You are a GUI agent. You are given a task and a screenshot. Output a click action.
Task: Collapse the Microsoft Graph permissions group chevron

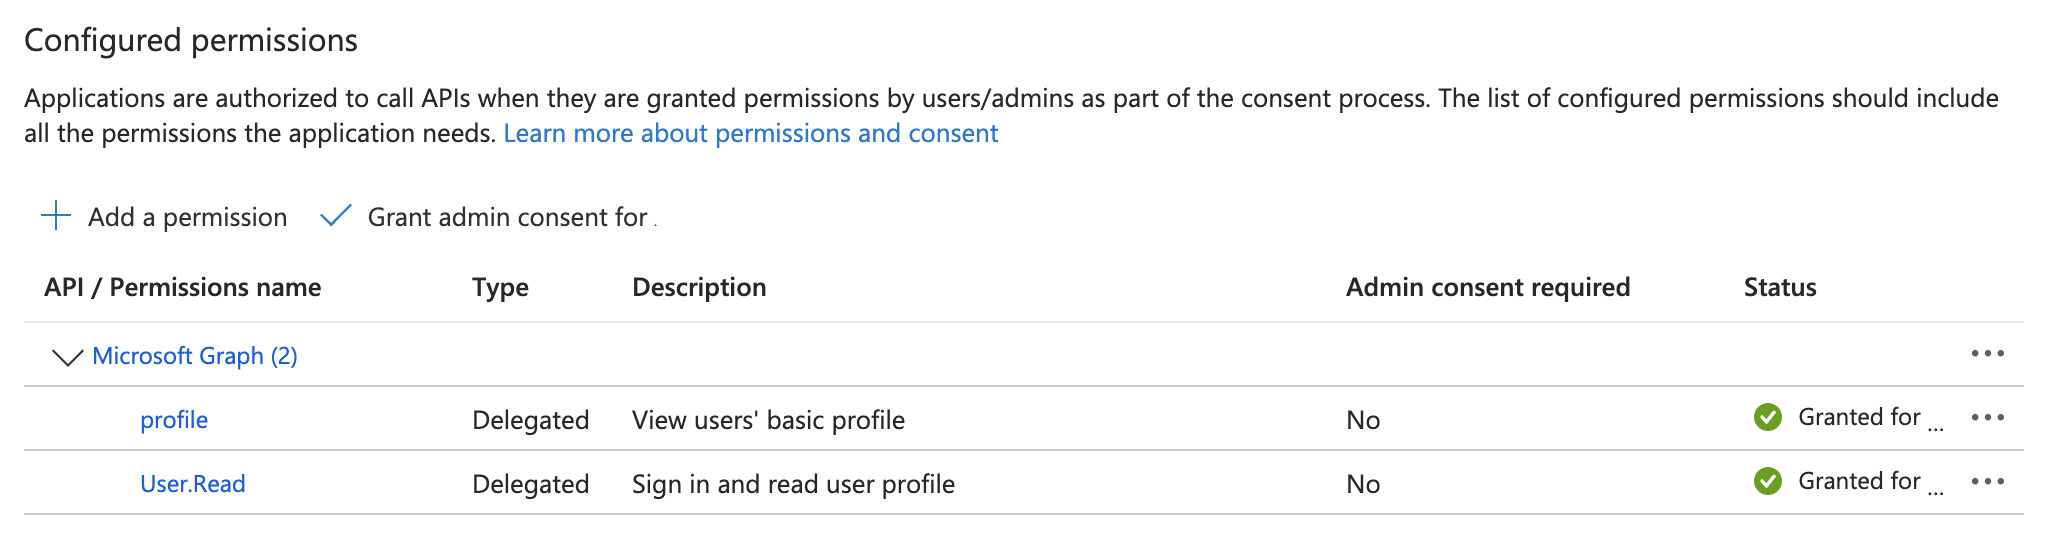point(67,357)
